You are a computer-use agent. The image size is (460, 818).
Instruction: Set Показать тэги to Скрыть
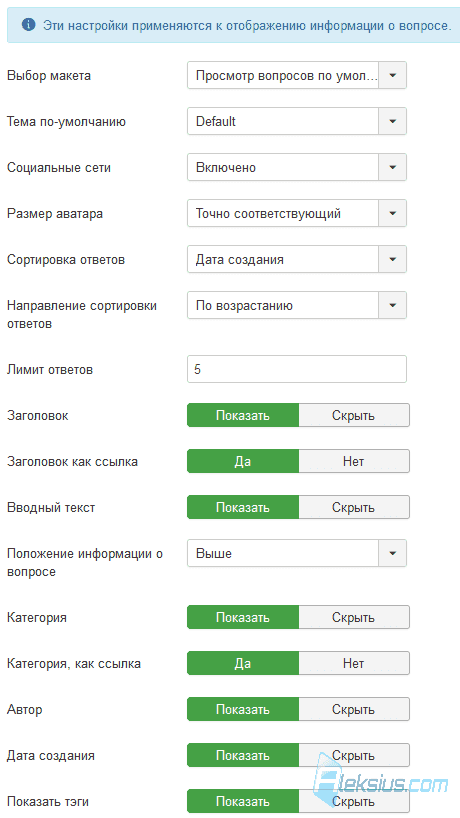pos(354,801)
